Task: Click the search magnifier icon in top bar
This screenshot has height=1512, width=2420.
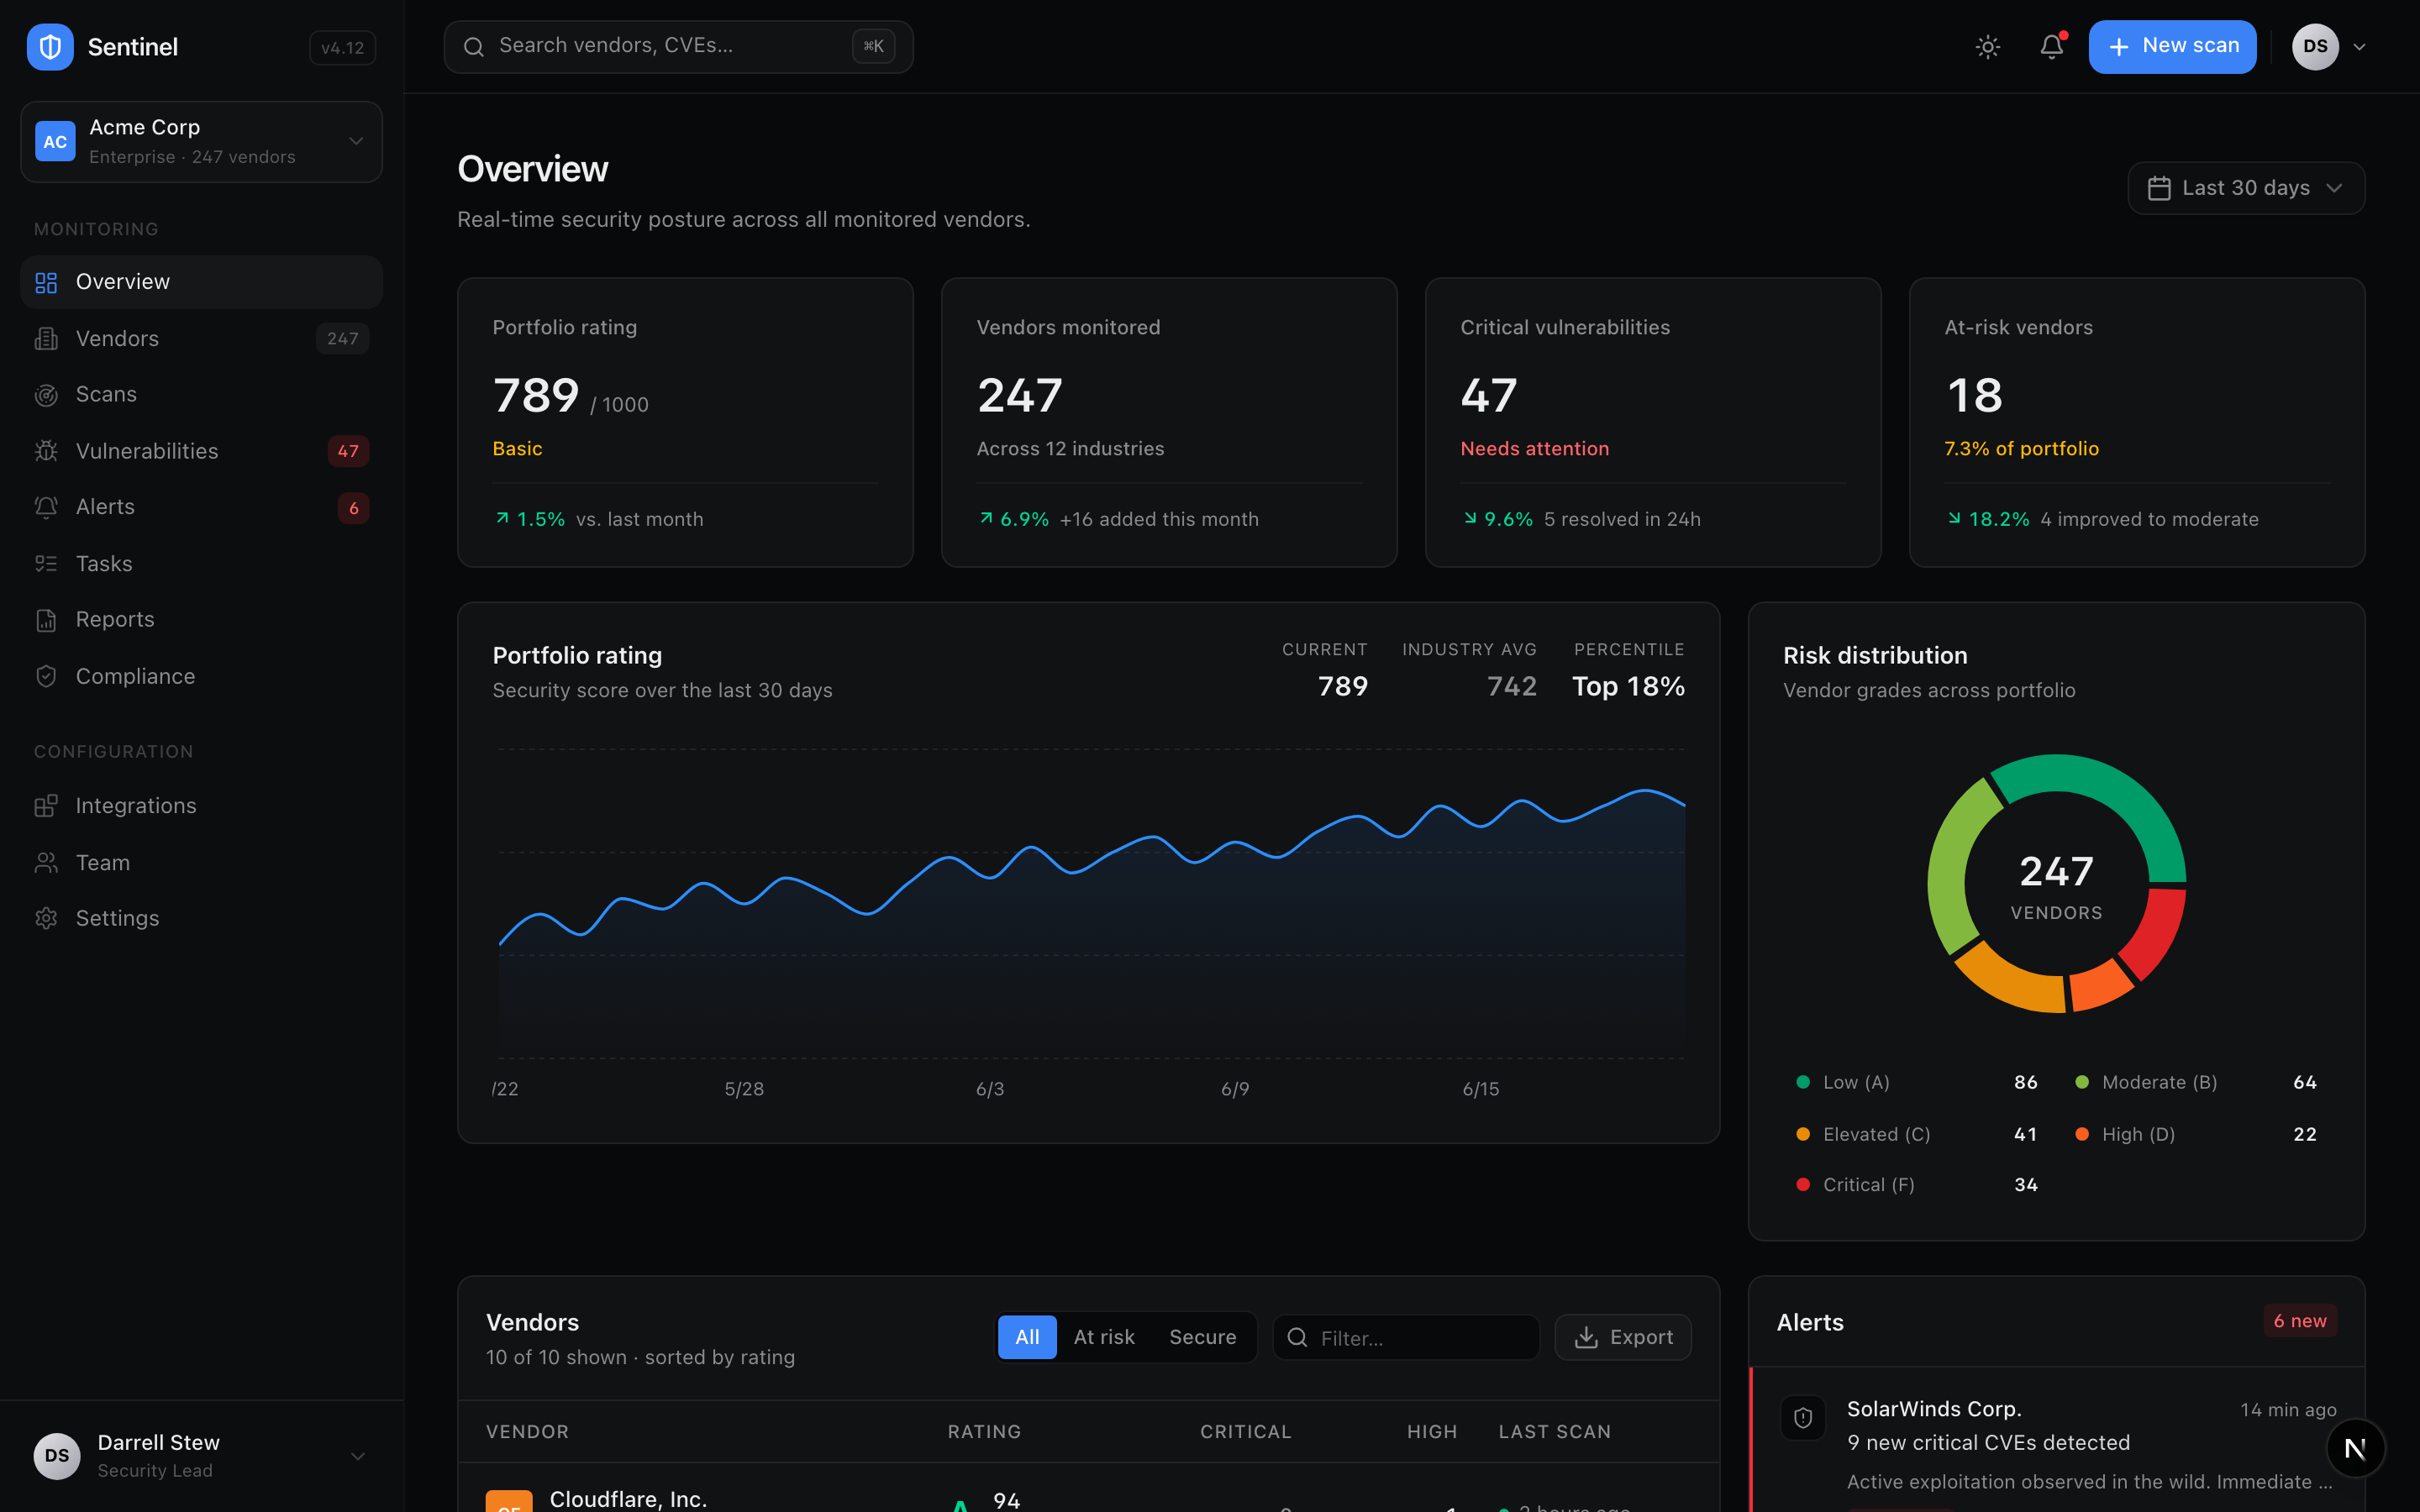Action: pos(474,47)
